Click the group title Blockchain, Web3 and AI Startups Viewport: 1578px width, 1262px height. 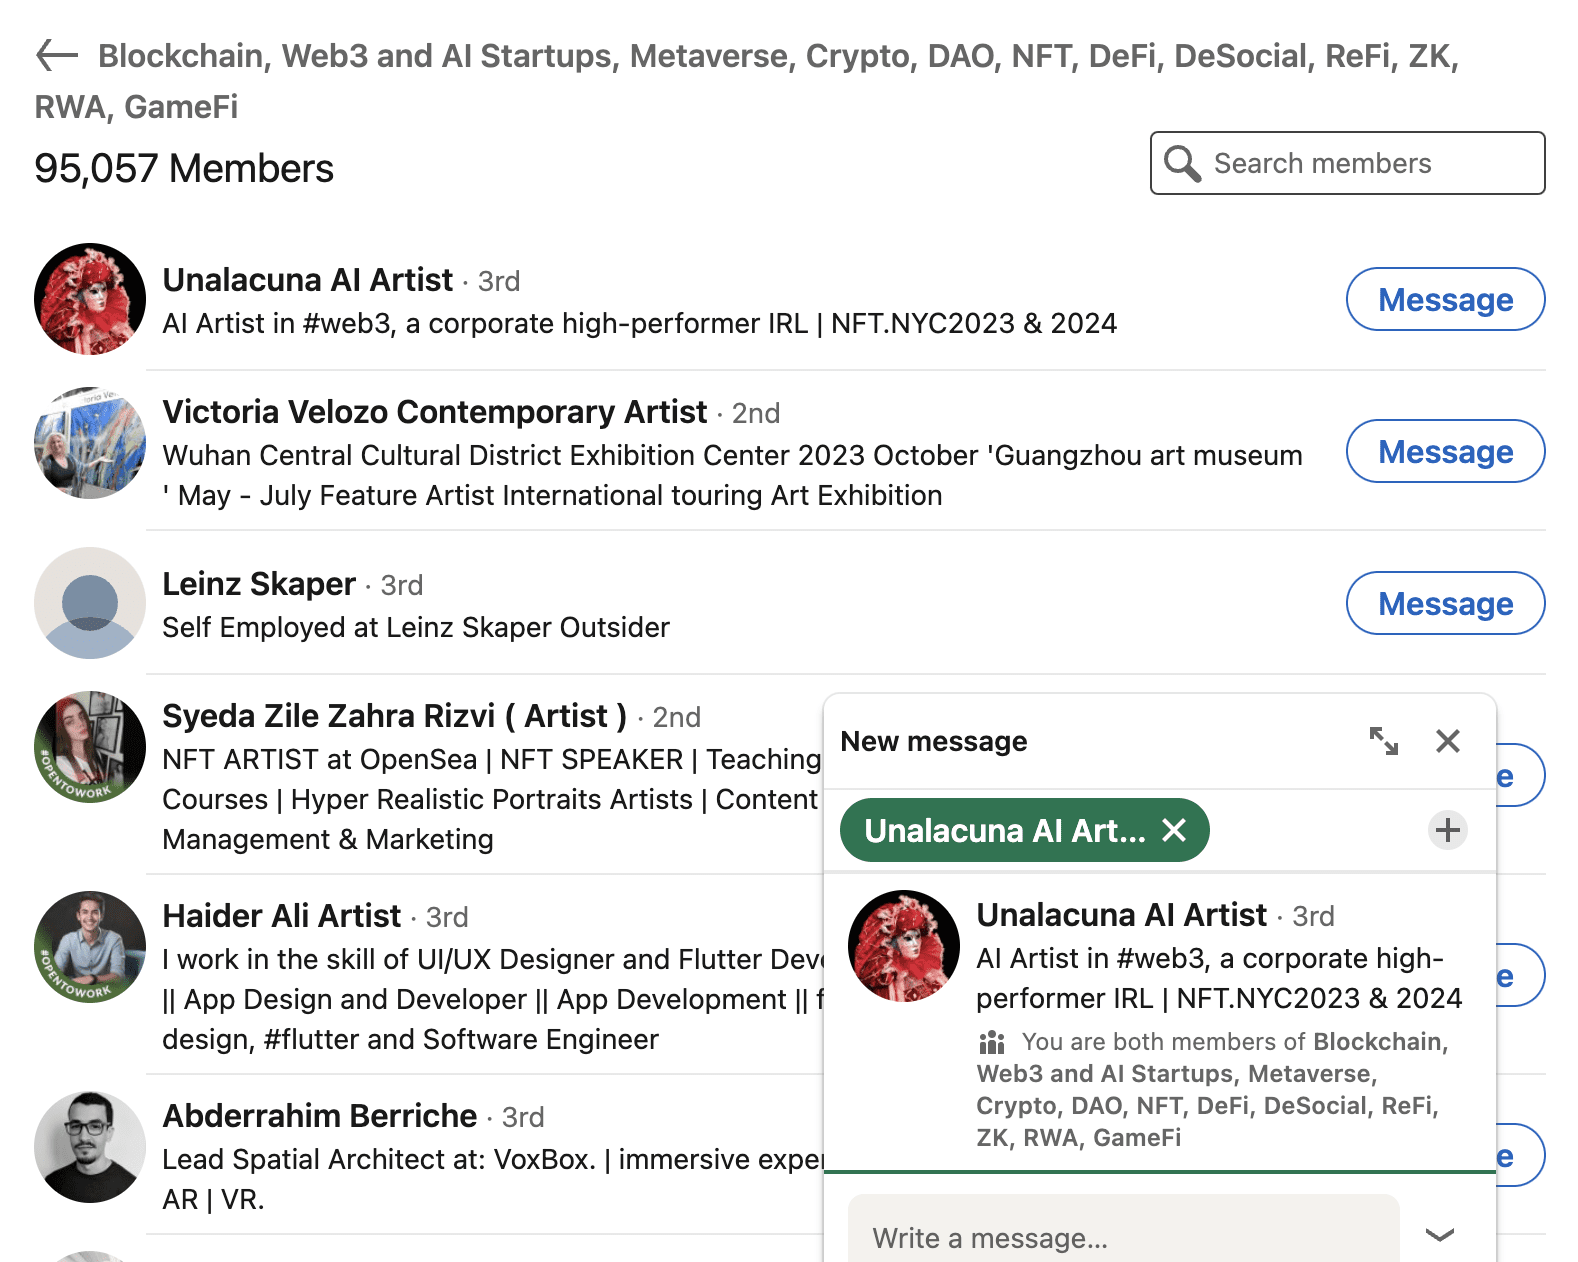tap(400, 57)
